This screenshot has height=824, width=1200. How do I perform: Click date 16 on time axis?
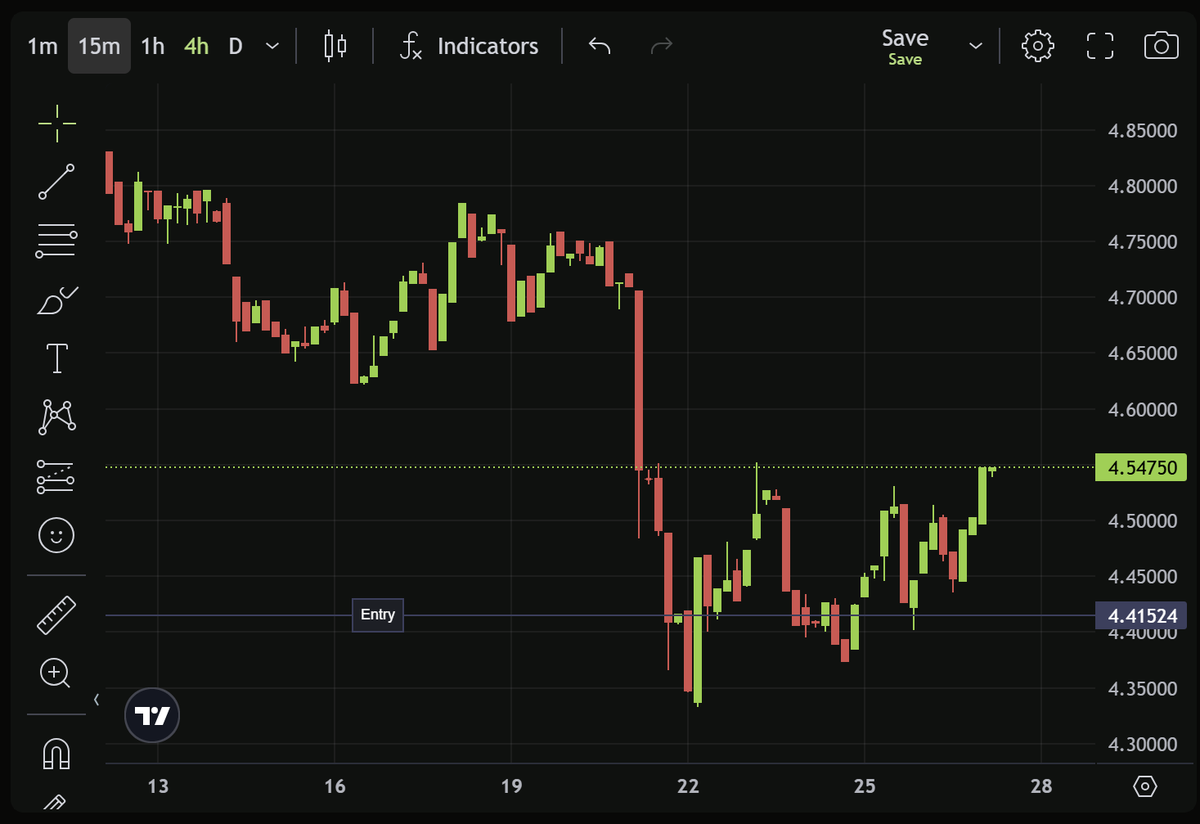tap(334, 786)
